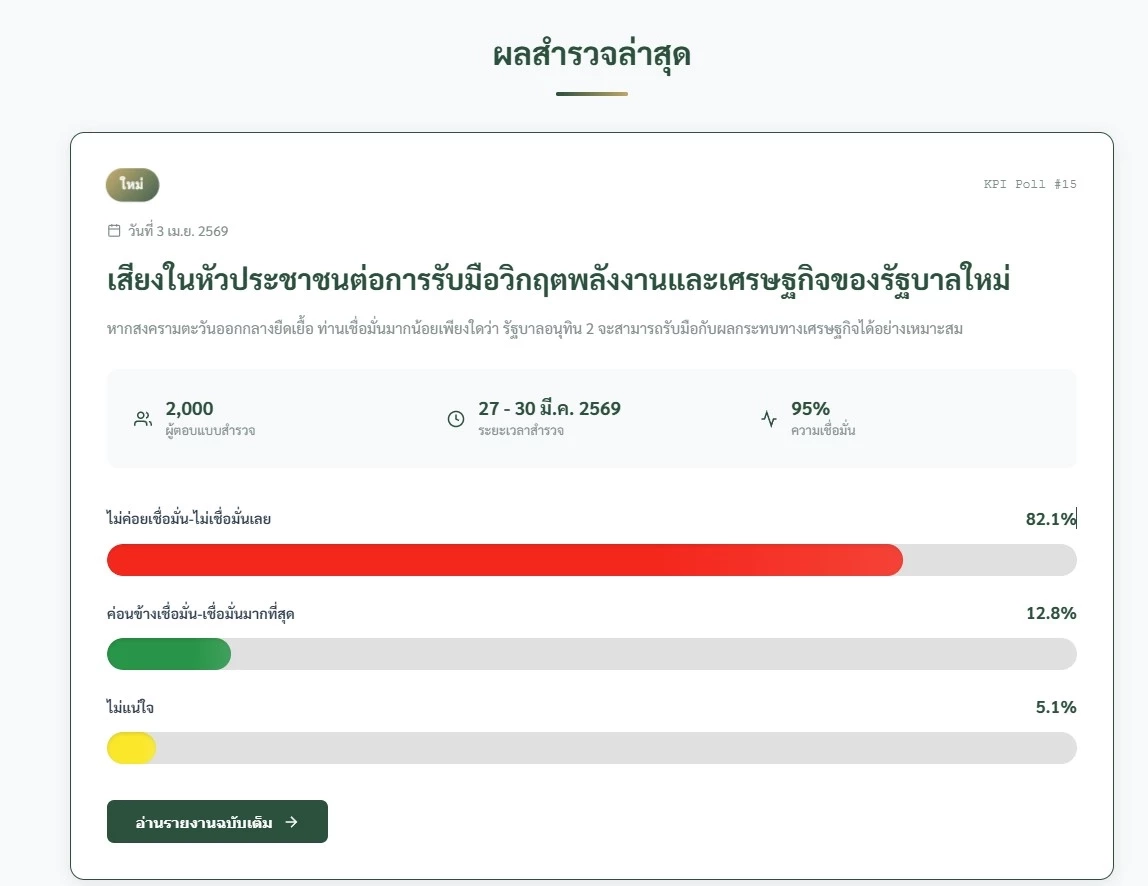Click the "95%" confidence statistic

coord(809,408)
